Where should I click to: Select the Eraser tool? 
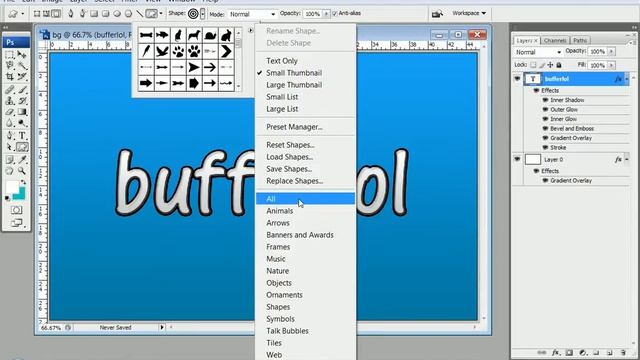(10, 112)
